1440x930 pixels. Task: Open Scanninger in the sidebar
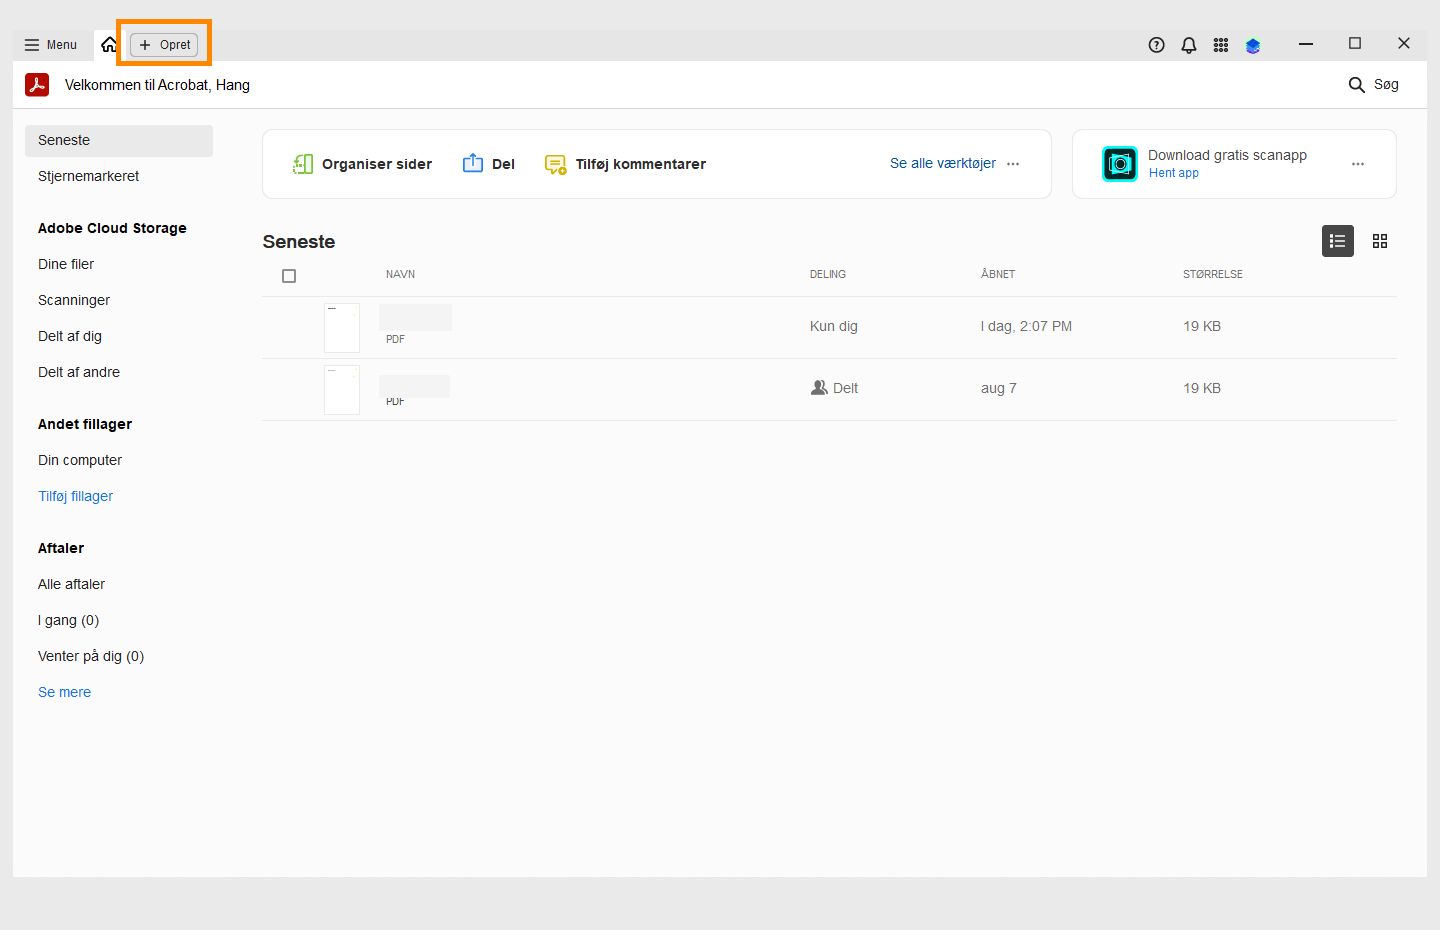[x=74, y=300]
